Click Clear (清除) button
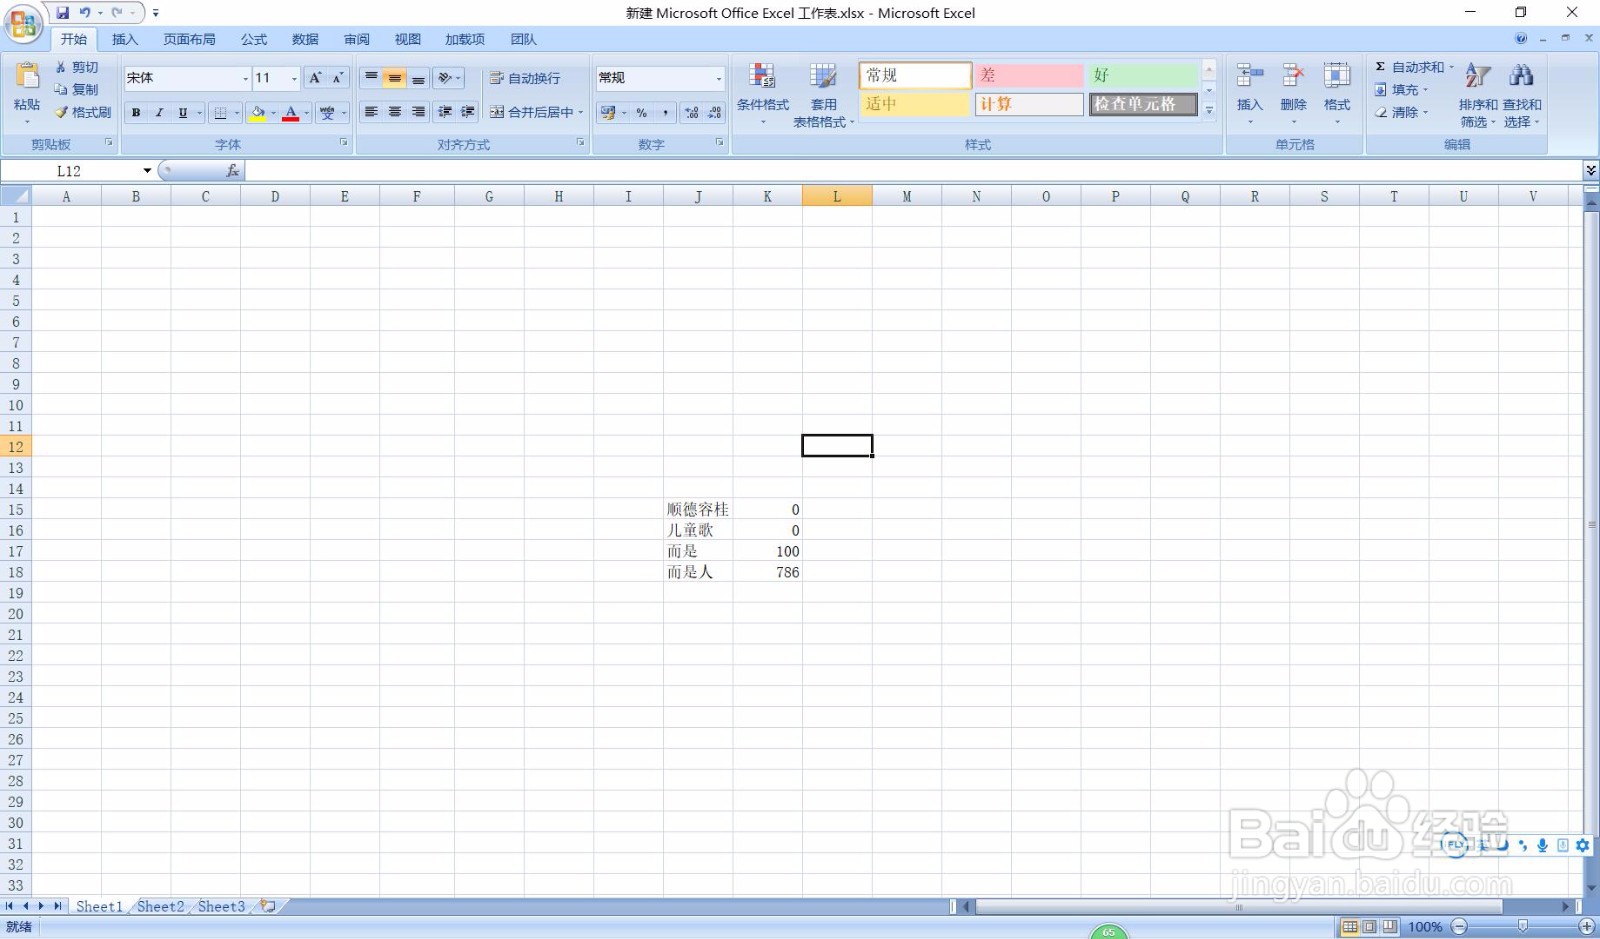 click(x=1401, y=112)
